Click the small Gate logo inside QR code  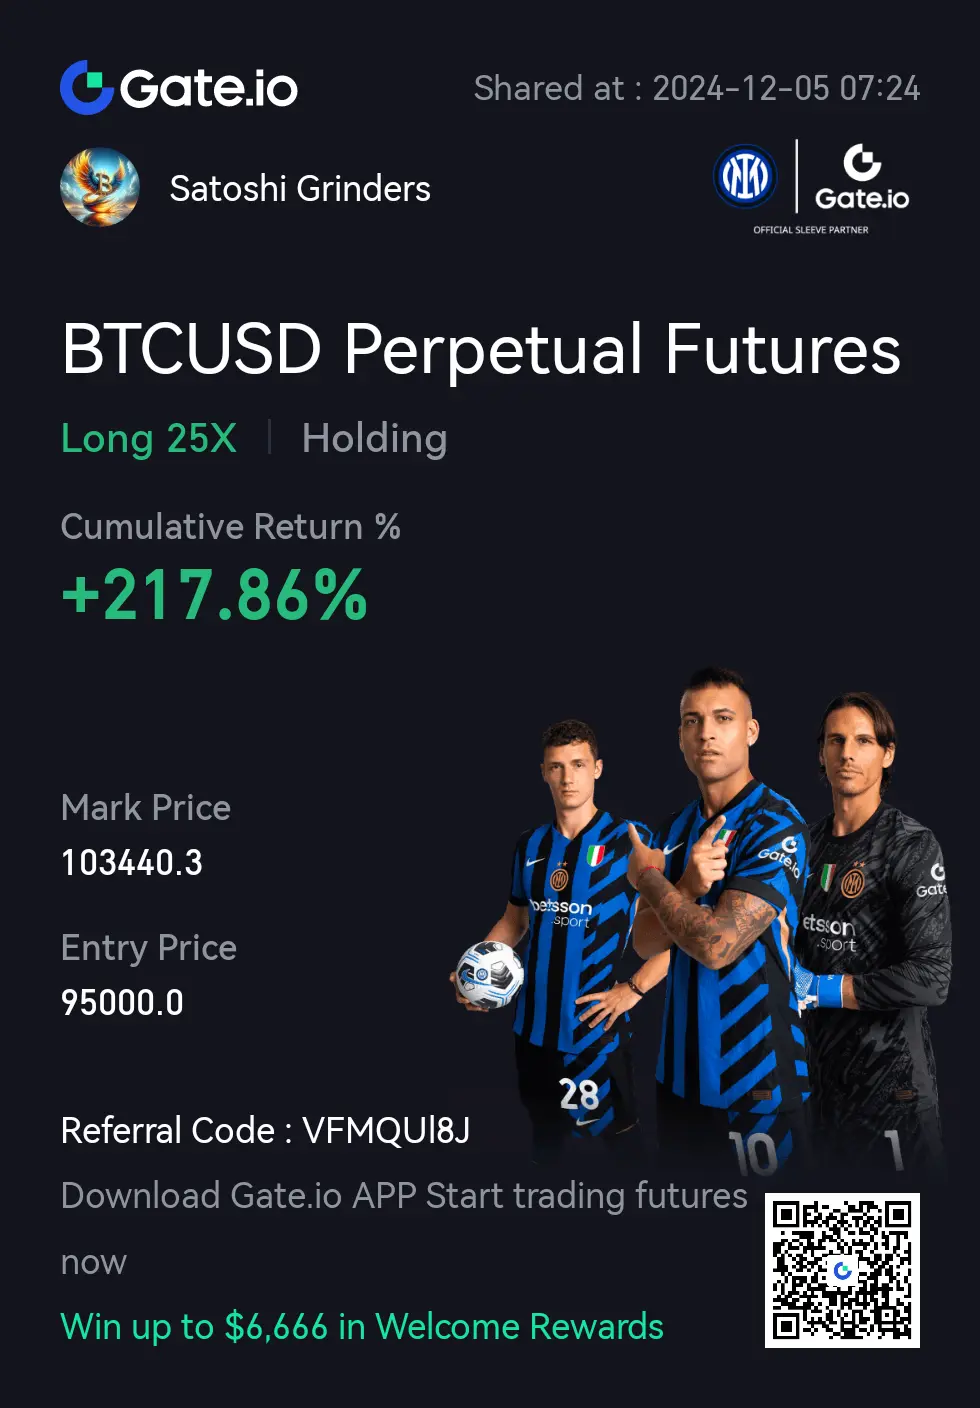tap(842, 1270)
